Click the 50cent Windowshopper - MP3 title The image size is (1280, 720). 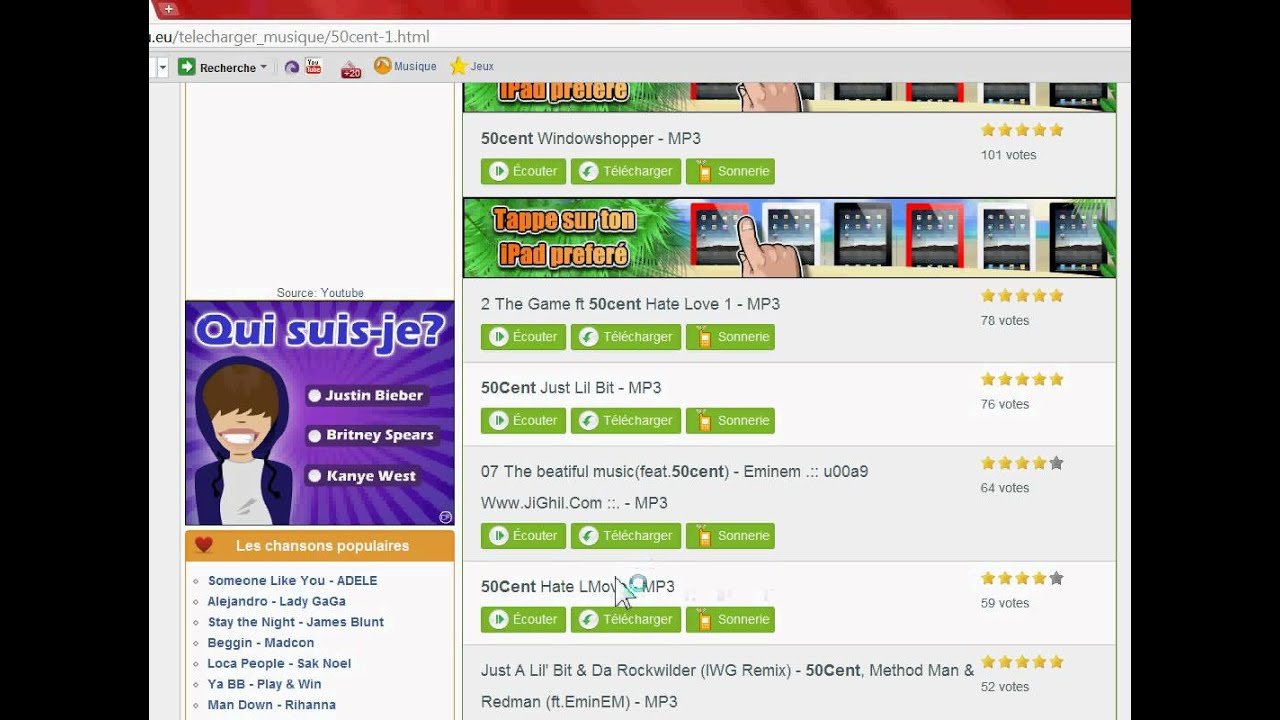591,139
